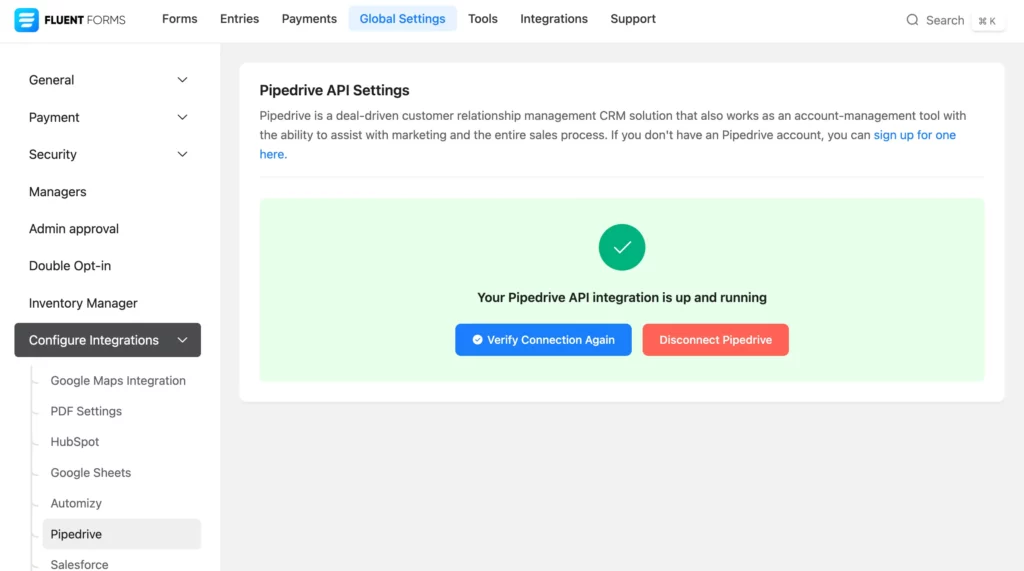
Task: Click the Disconnect Pipedrive button
Action: click(x=715, y=340)
